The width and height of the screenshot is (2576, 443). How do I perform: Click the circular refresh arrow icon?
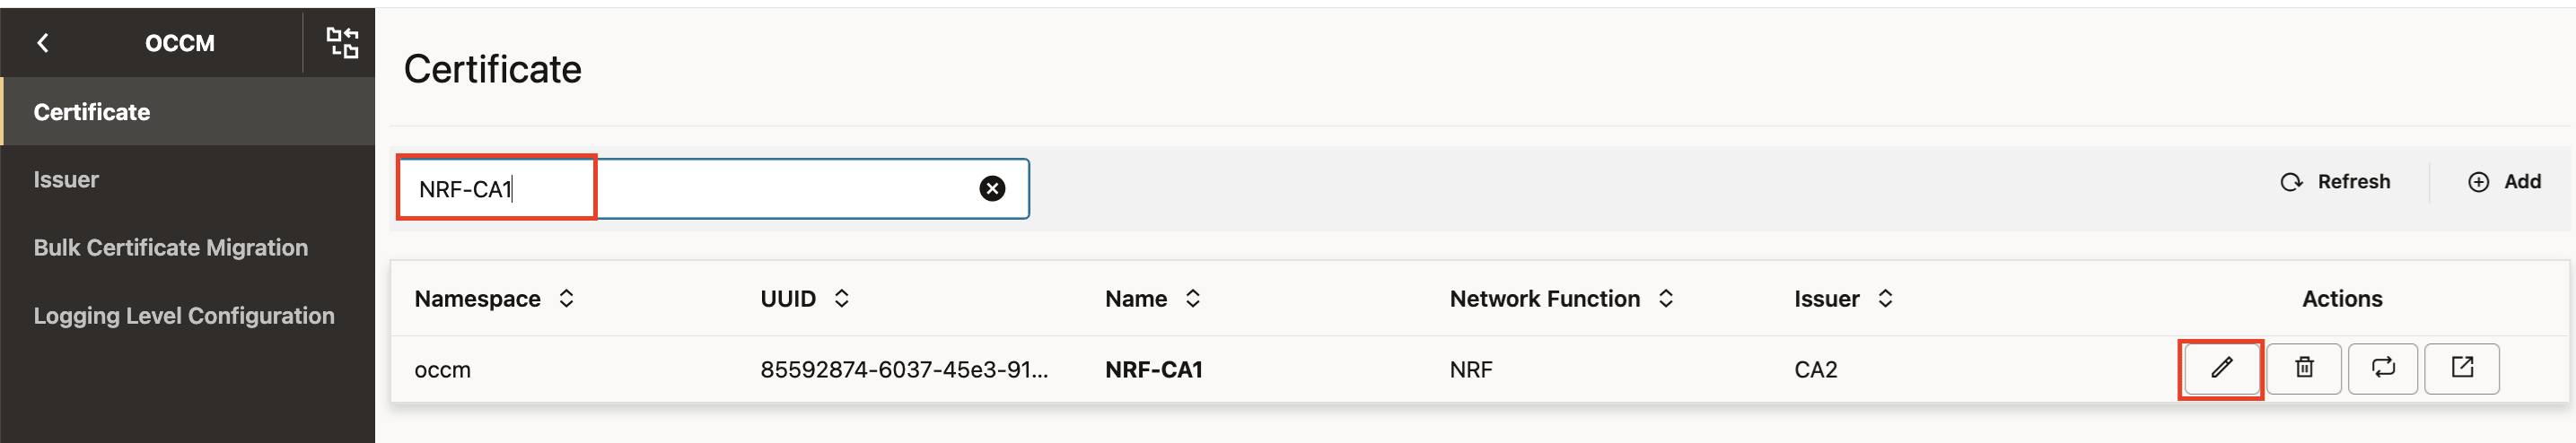coord(2290,182)
